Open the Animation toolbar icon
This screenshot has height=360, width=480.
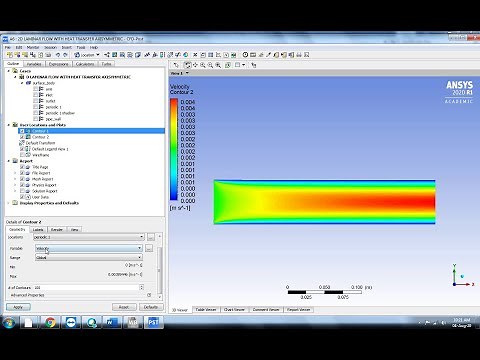point(253,55)
